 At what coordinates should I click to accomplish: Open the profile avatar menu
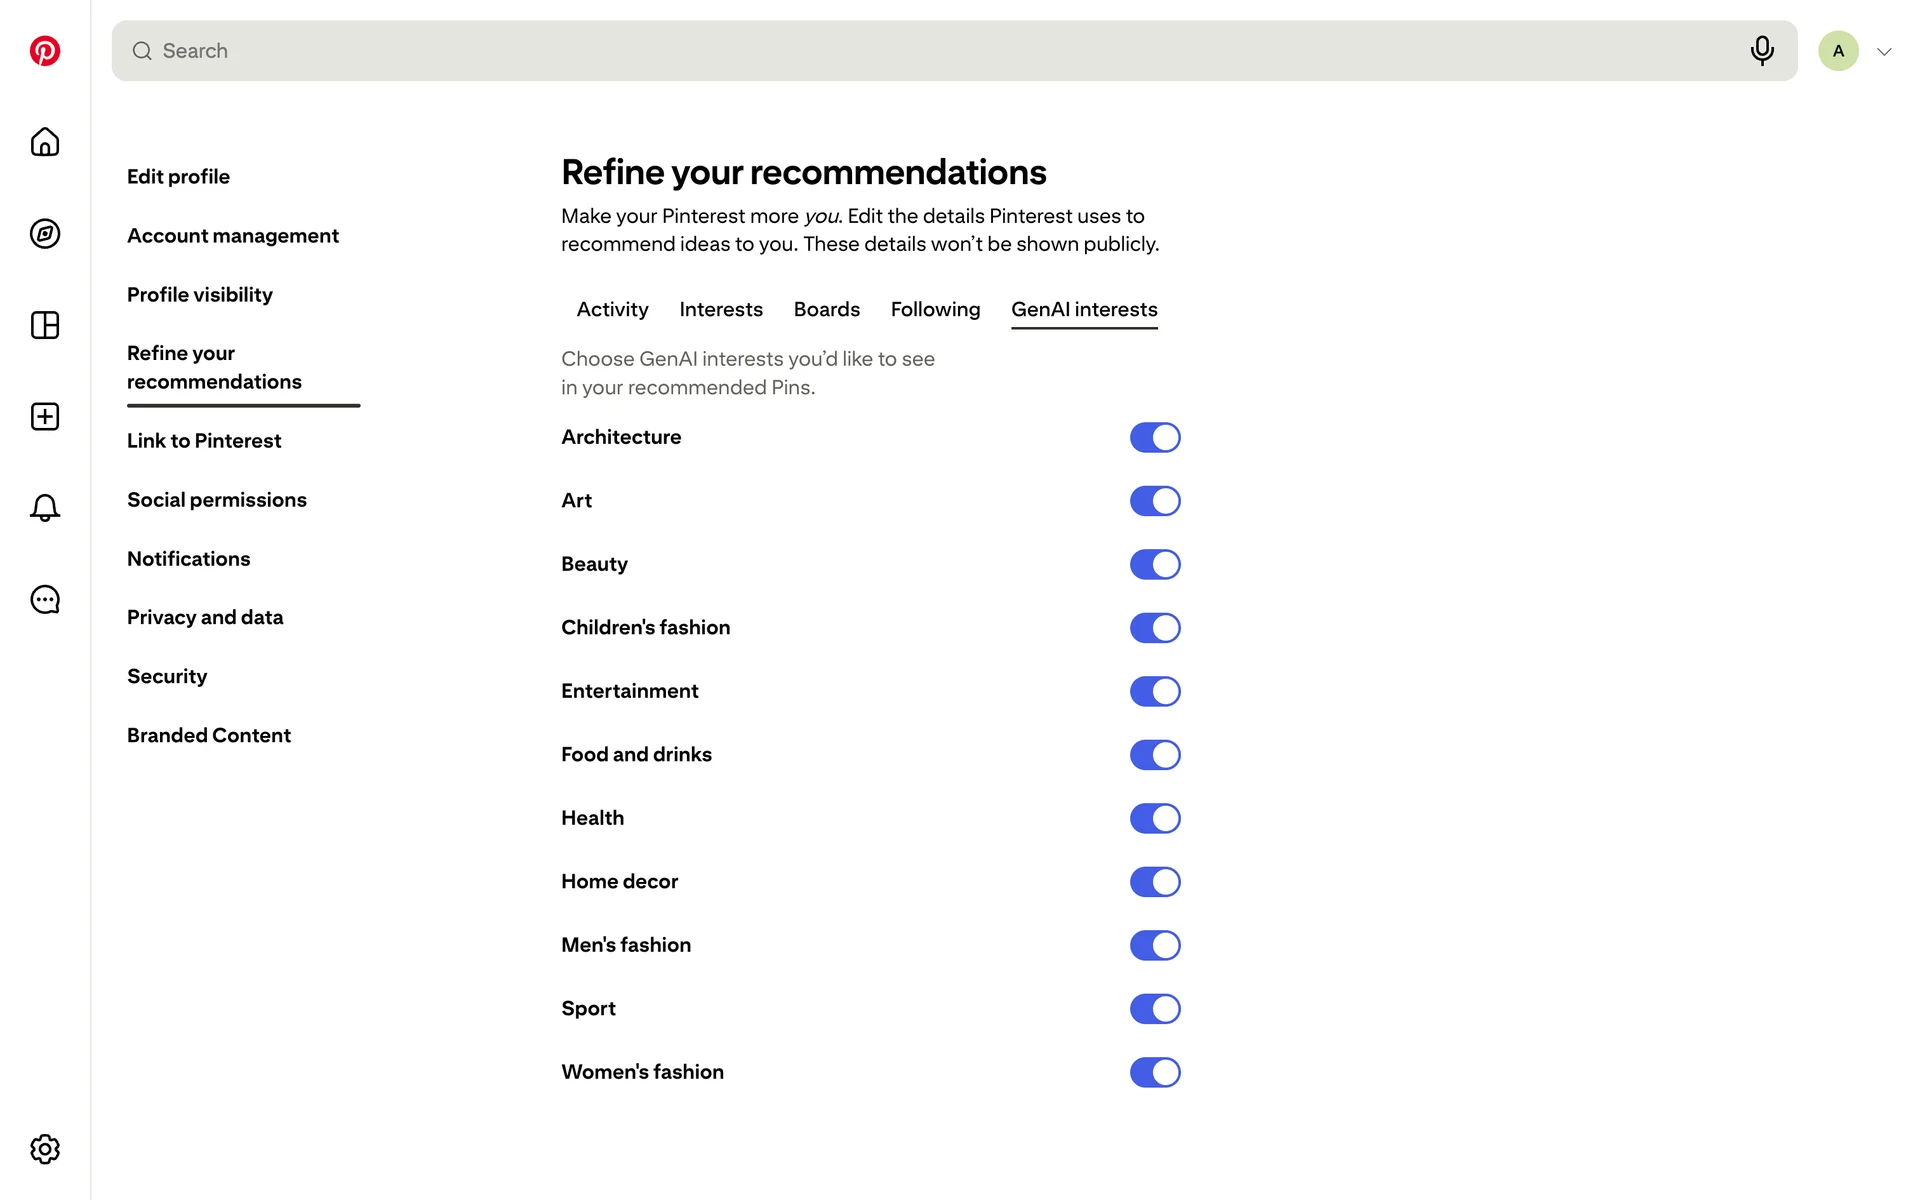[x=1838, y=51]
